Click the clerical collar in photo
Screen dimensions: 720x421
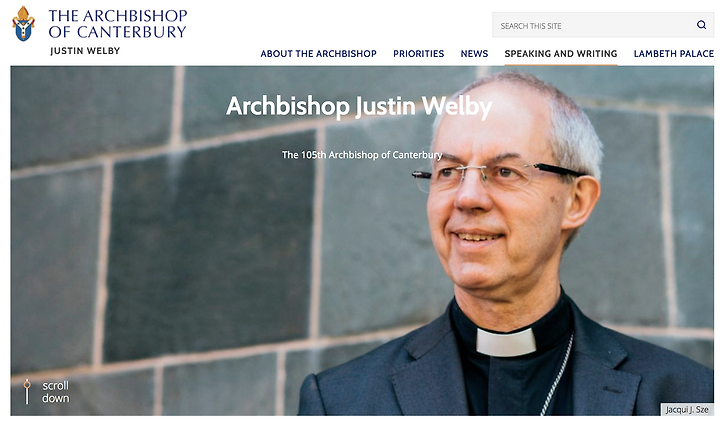pyautogui.click(x=506, y=342)
